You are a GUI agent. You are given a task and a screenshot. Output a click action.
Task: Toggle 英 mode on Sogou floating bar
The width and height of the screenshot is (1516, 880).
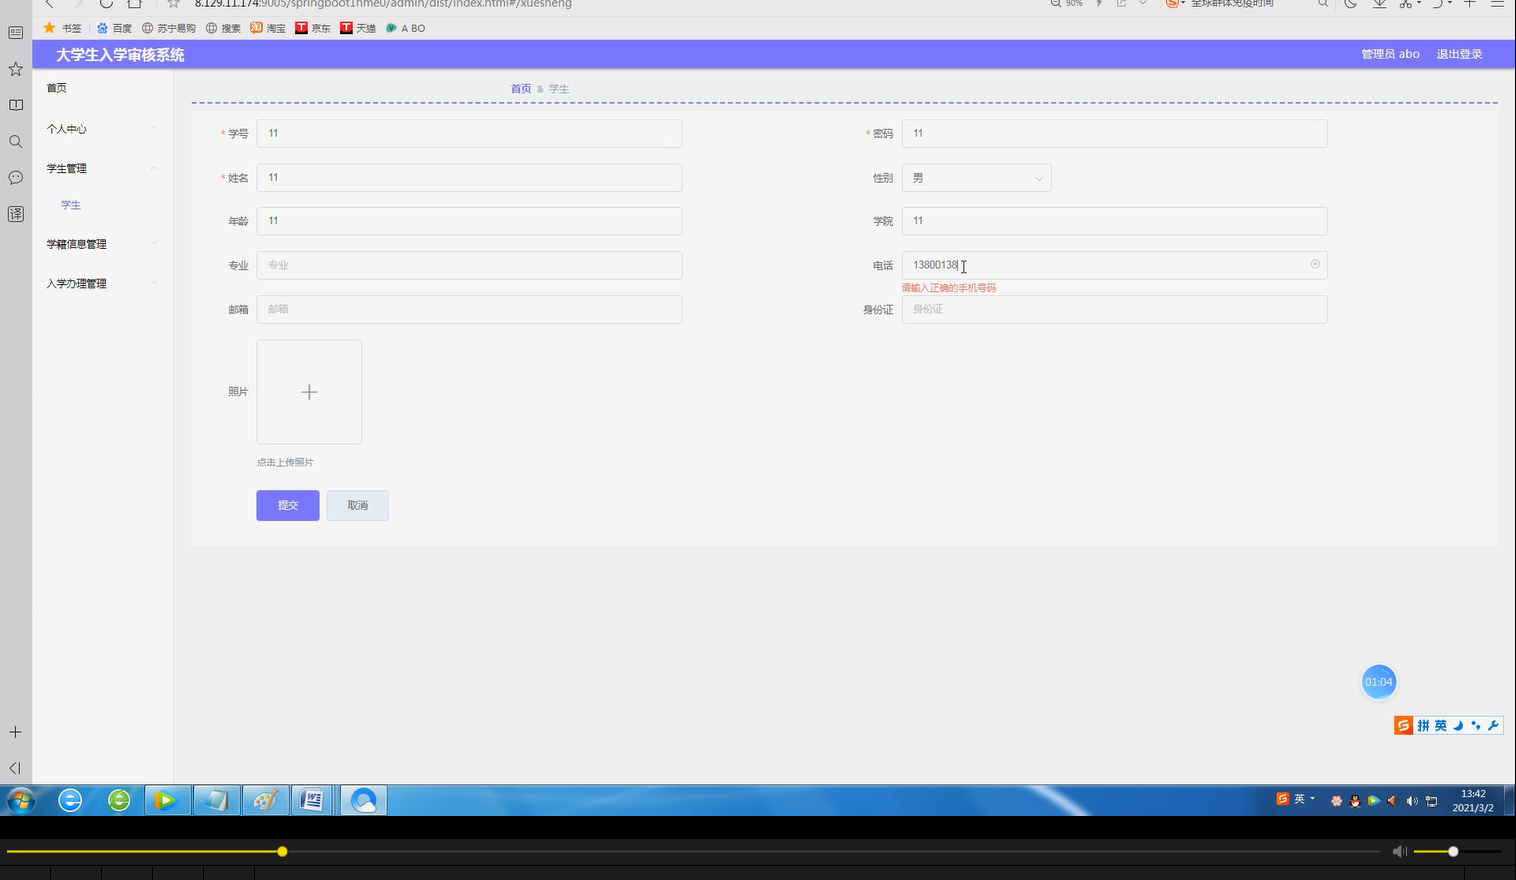pyautogui.click(x=1441, y=726)
